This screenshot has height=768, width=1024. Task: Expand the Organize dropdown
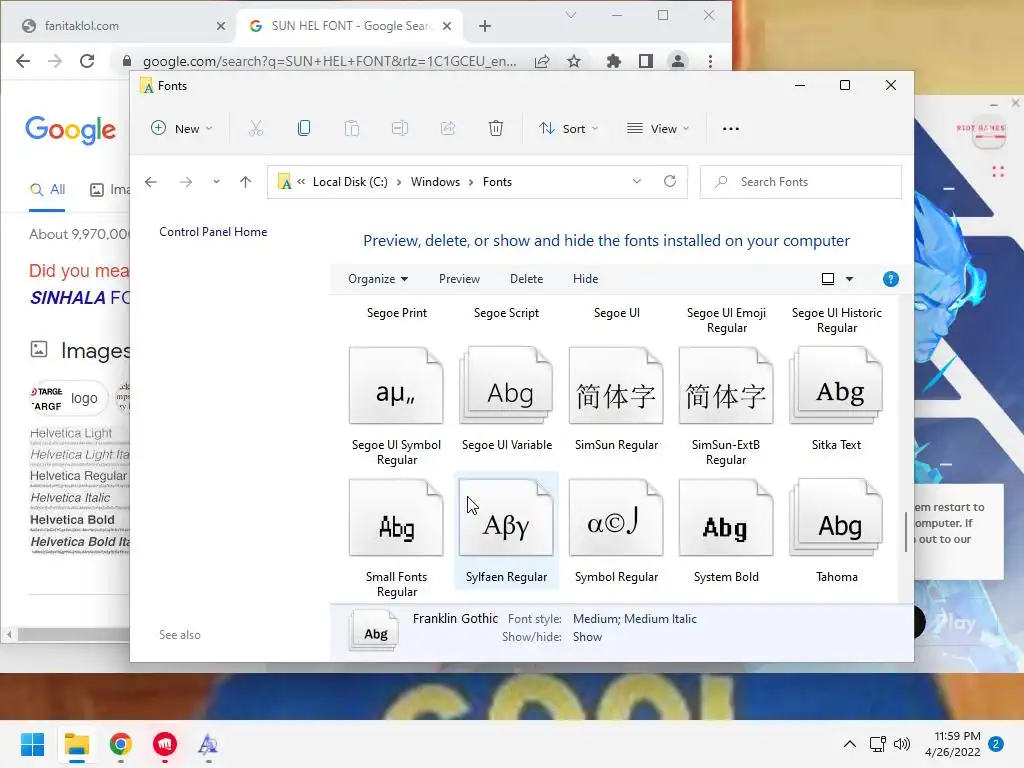click(378, 279)
